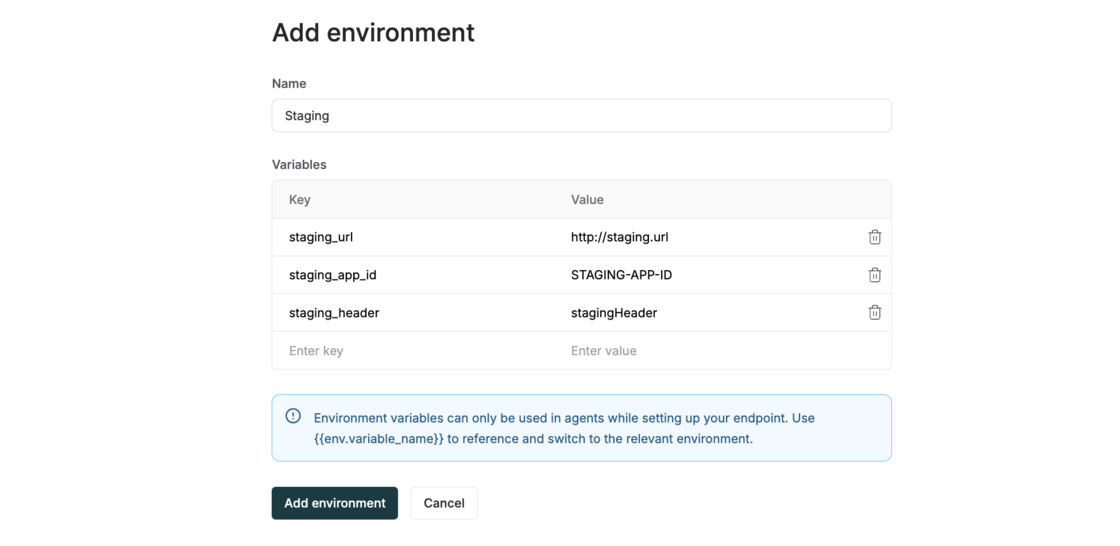Click the Variables section label

299,164
